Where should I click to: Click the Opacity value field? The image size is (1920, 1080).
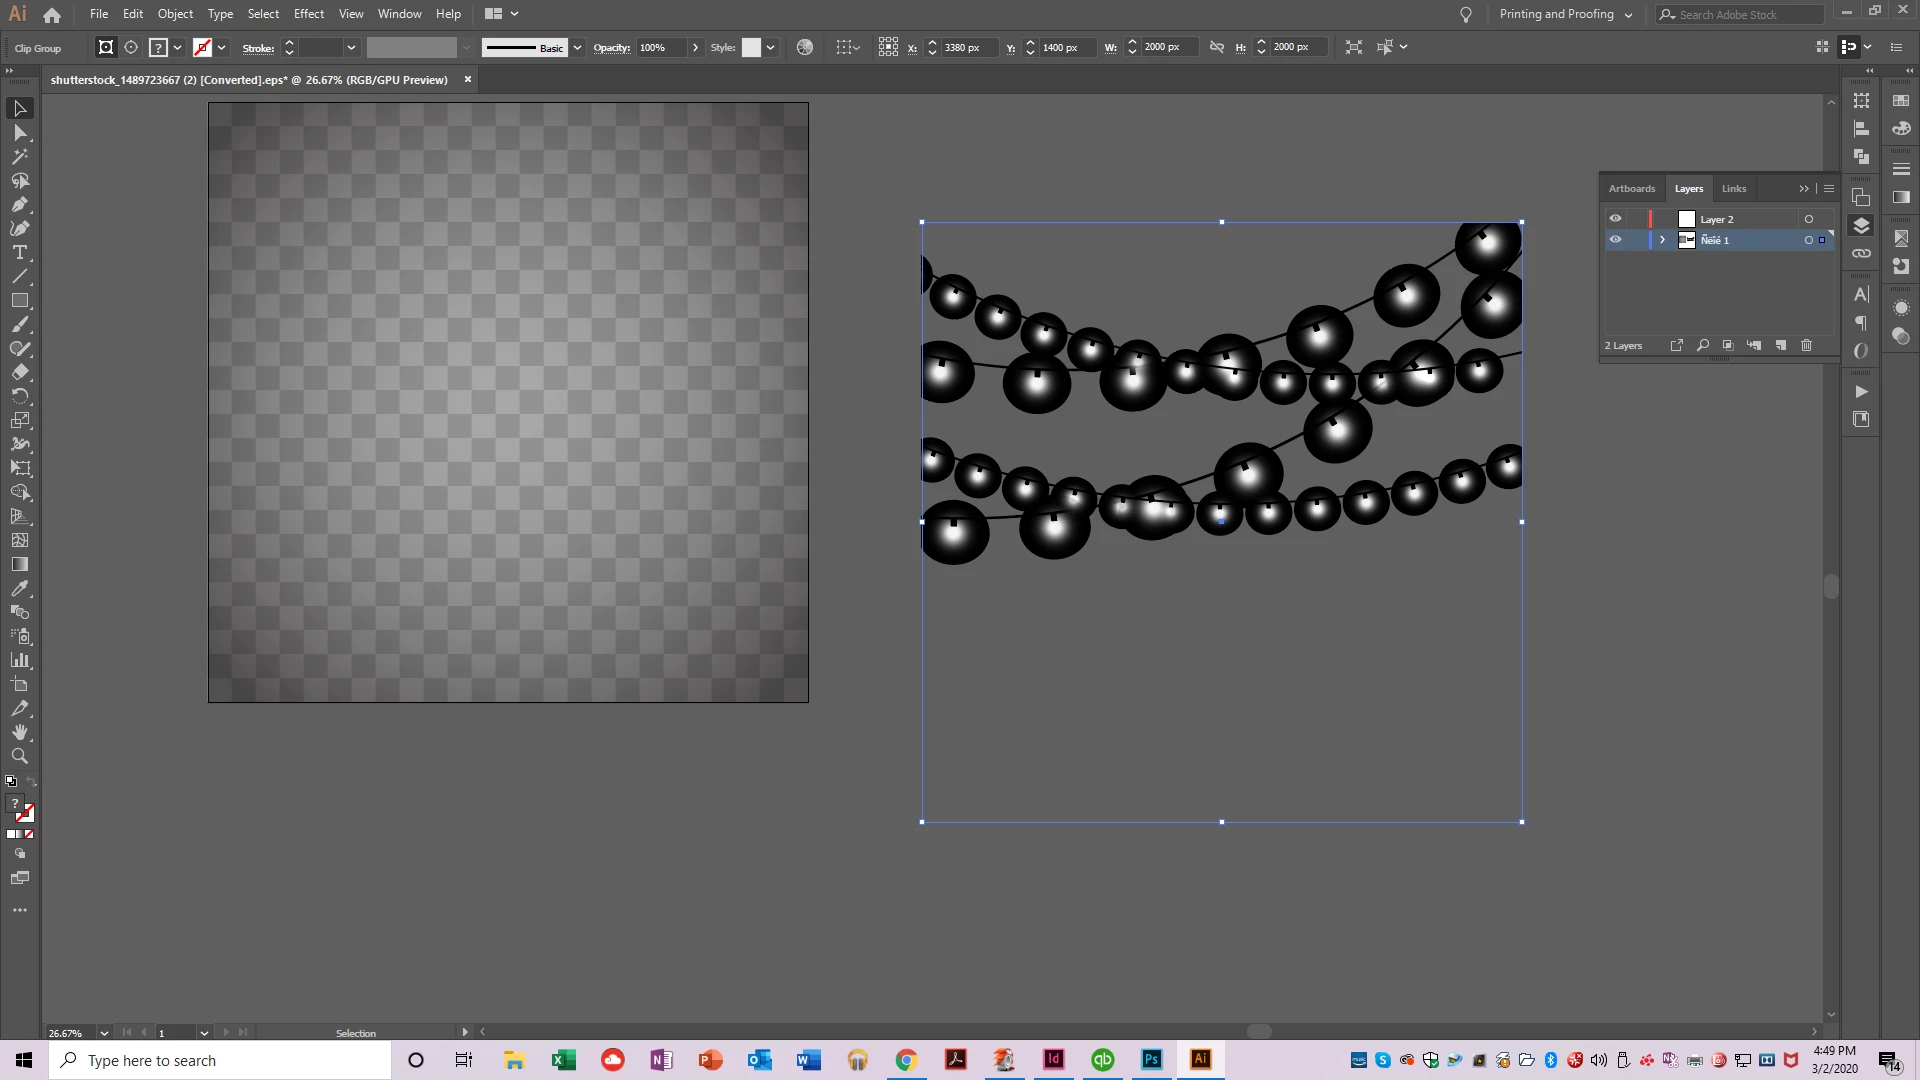tap(660, 48)
